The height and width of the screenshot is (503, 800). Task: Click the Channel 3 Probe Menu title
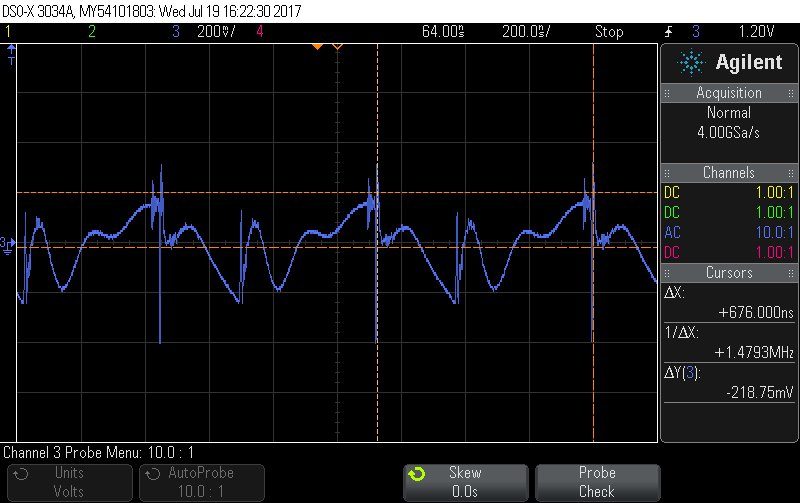(98, 452)
